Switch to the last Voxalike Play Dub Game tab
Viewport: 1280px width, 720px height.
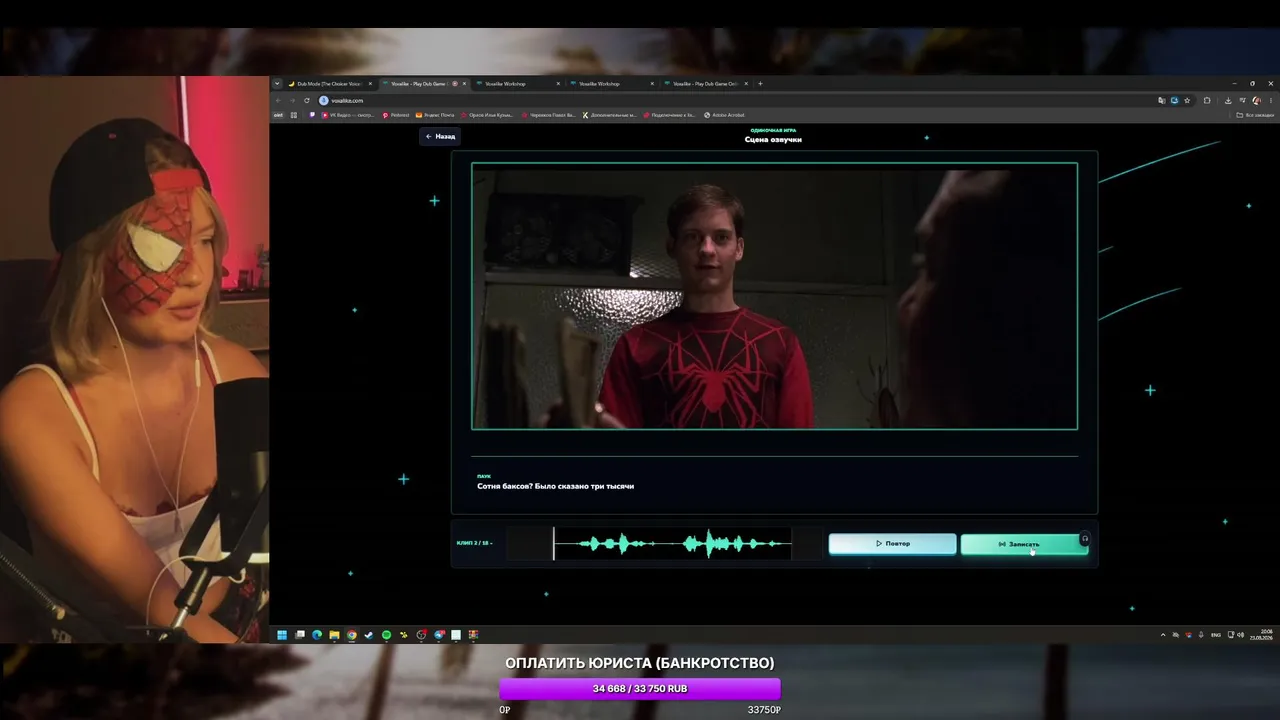pos(705,84)
